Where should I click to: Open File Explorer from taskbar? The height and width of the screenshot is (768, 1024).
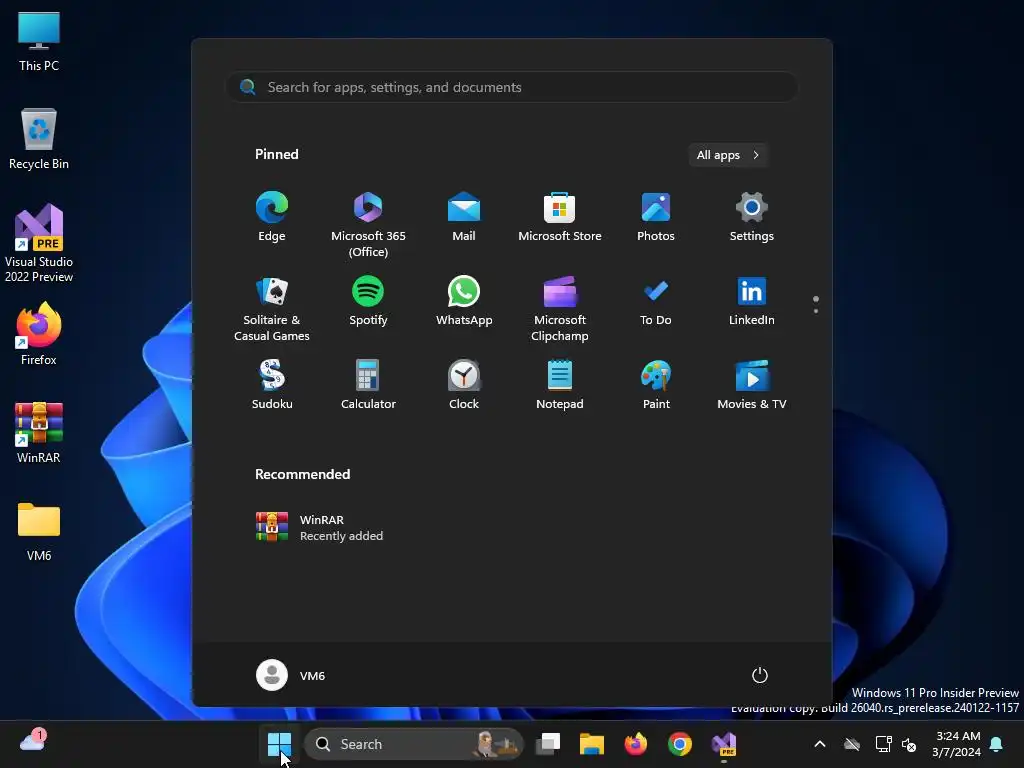tap(592, 744)
